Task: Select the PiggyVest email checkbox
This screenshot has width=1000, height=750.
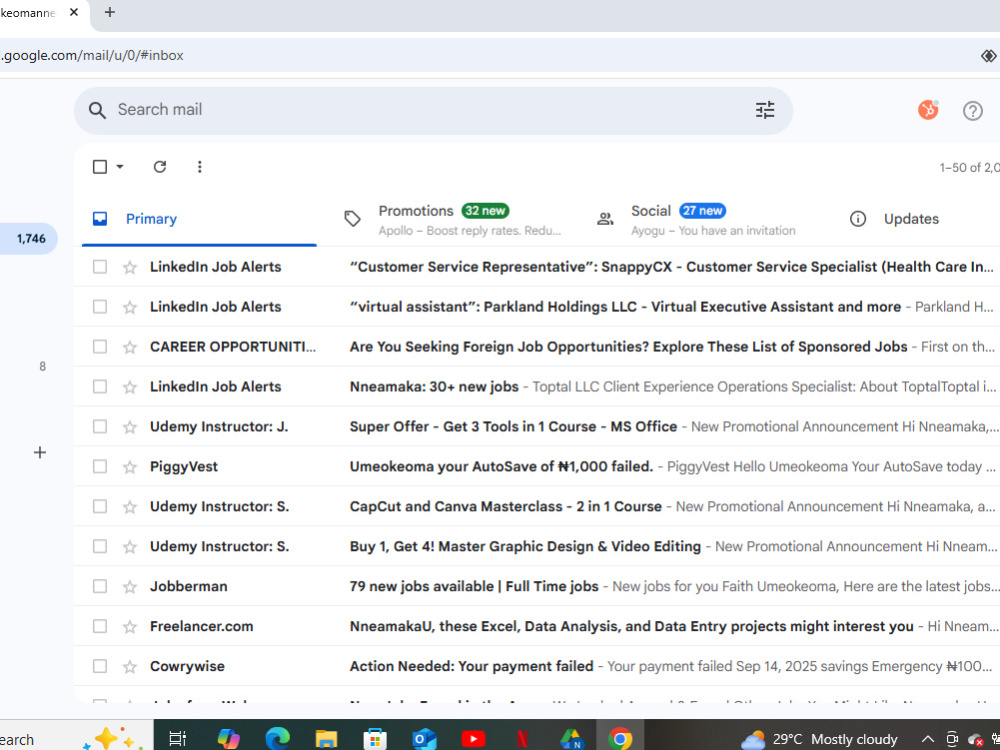Action: [99, 466]
